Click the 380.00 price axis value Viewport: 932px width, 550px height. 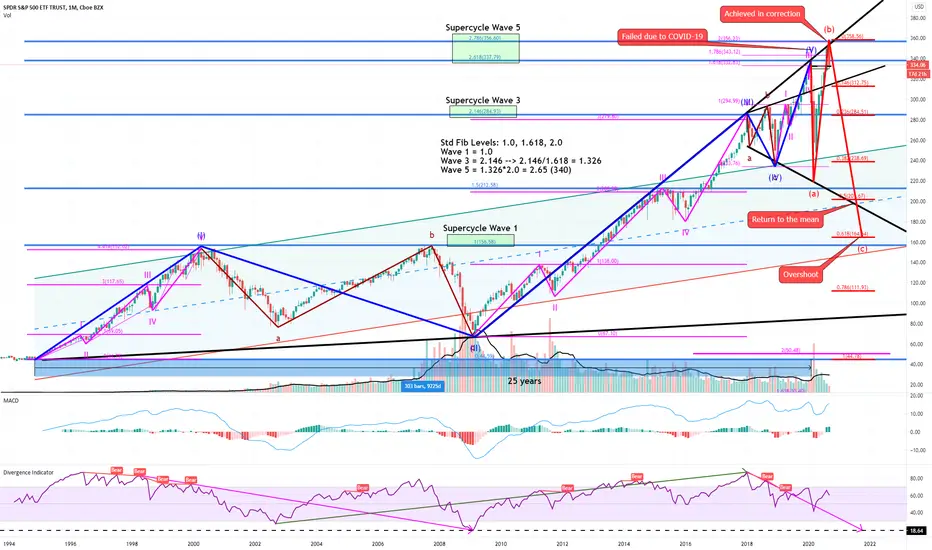coord(918,18)
